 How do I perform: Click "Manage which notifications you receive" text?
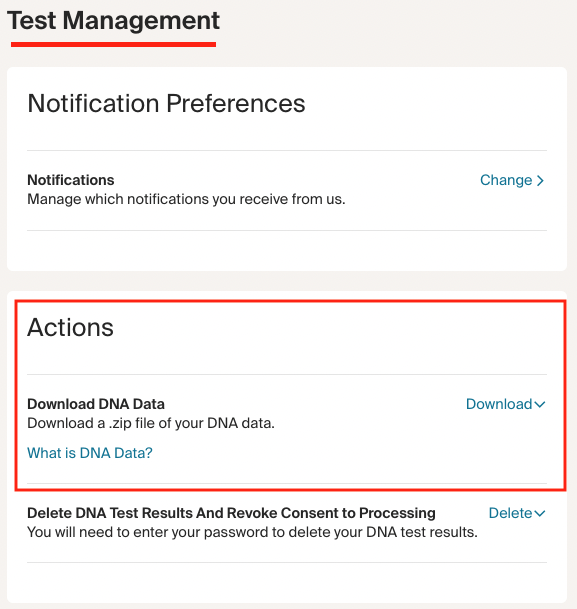pyautogui.click(x=186, y=199)
